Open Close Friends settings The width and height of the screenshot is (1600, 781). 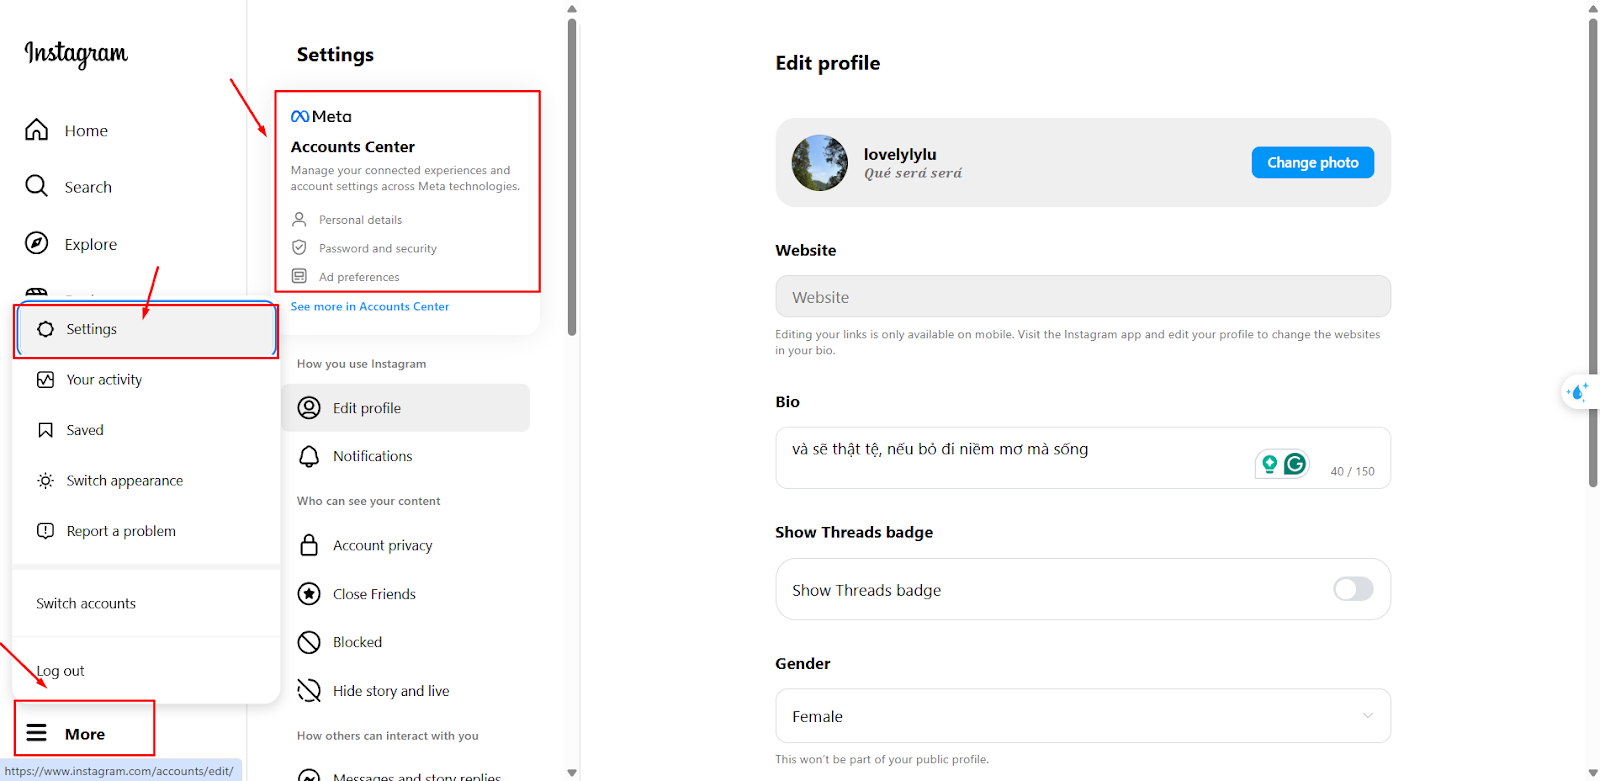coord(405,593)
